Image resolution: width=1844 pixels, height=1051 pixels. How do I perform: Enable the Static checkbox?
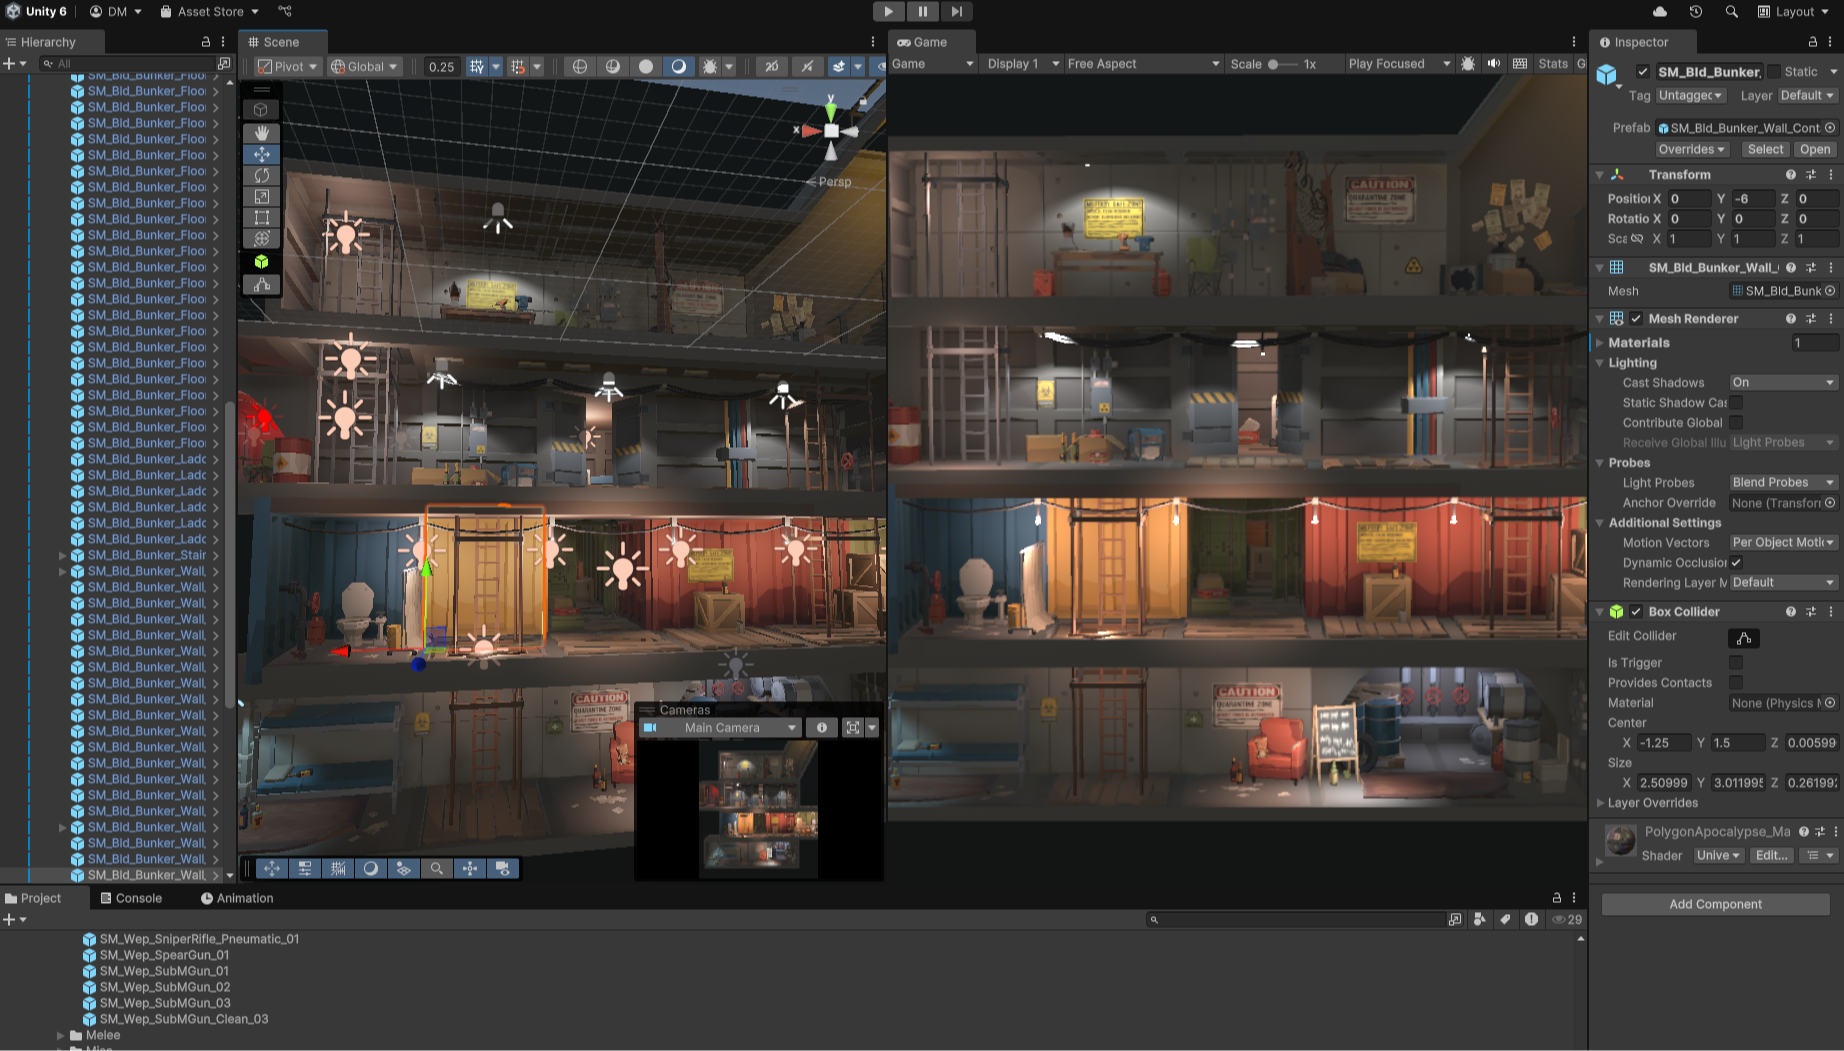click(x=1774, y=71)
